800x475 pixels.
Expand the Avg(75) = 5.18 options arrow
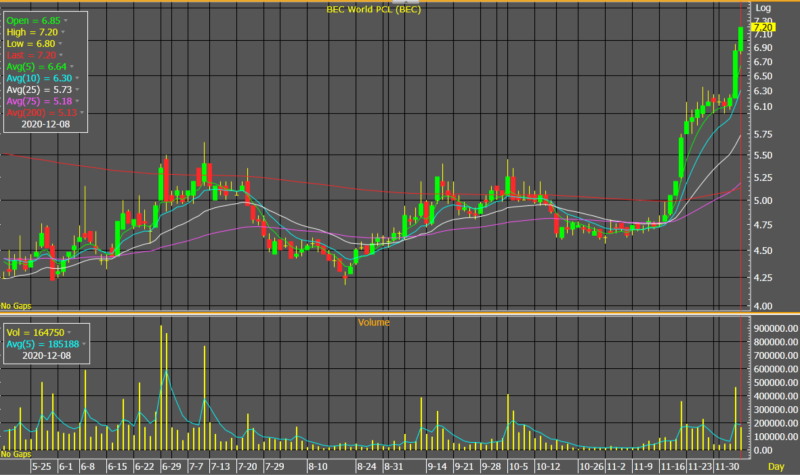tap(77, 102)
